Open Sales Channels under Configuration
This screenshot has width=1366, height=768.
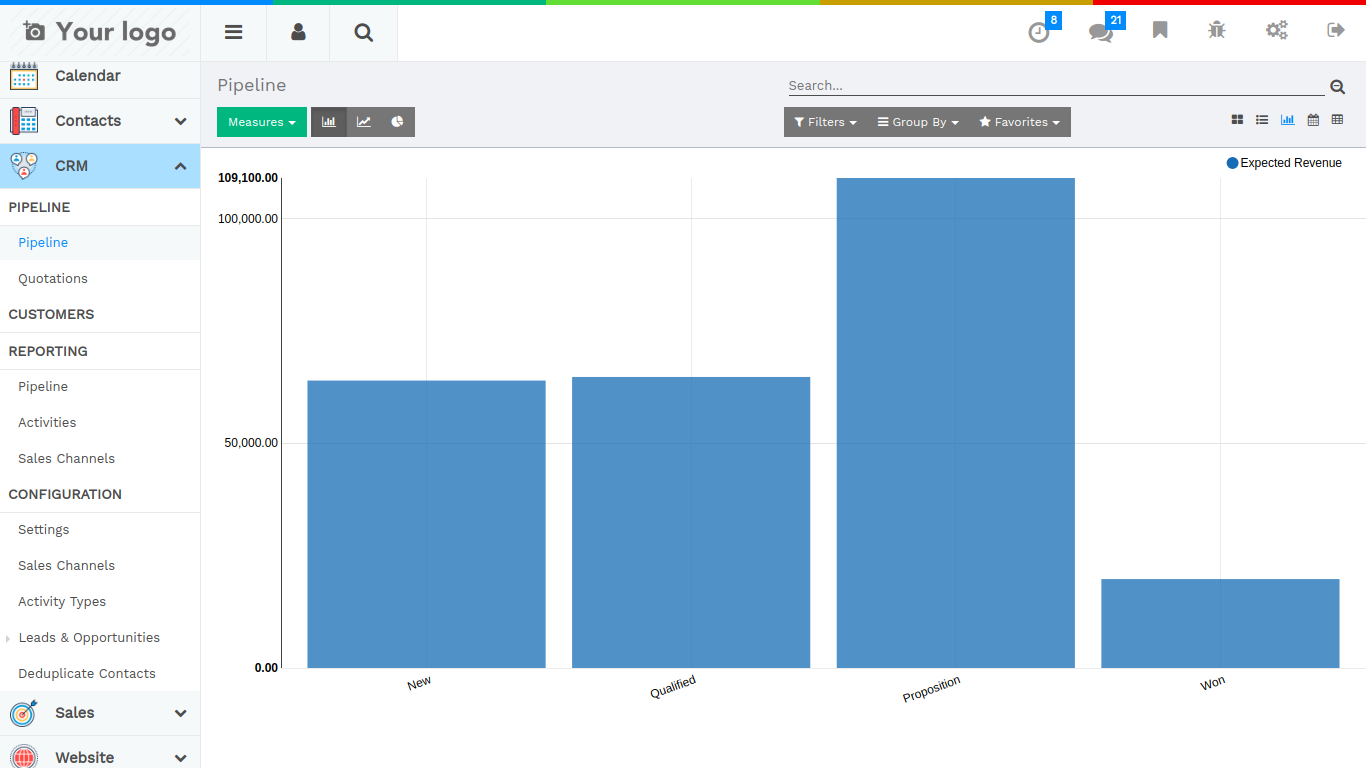pyautogui.click(x=66, y=566)
